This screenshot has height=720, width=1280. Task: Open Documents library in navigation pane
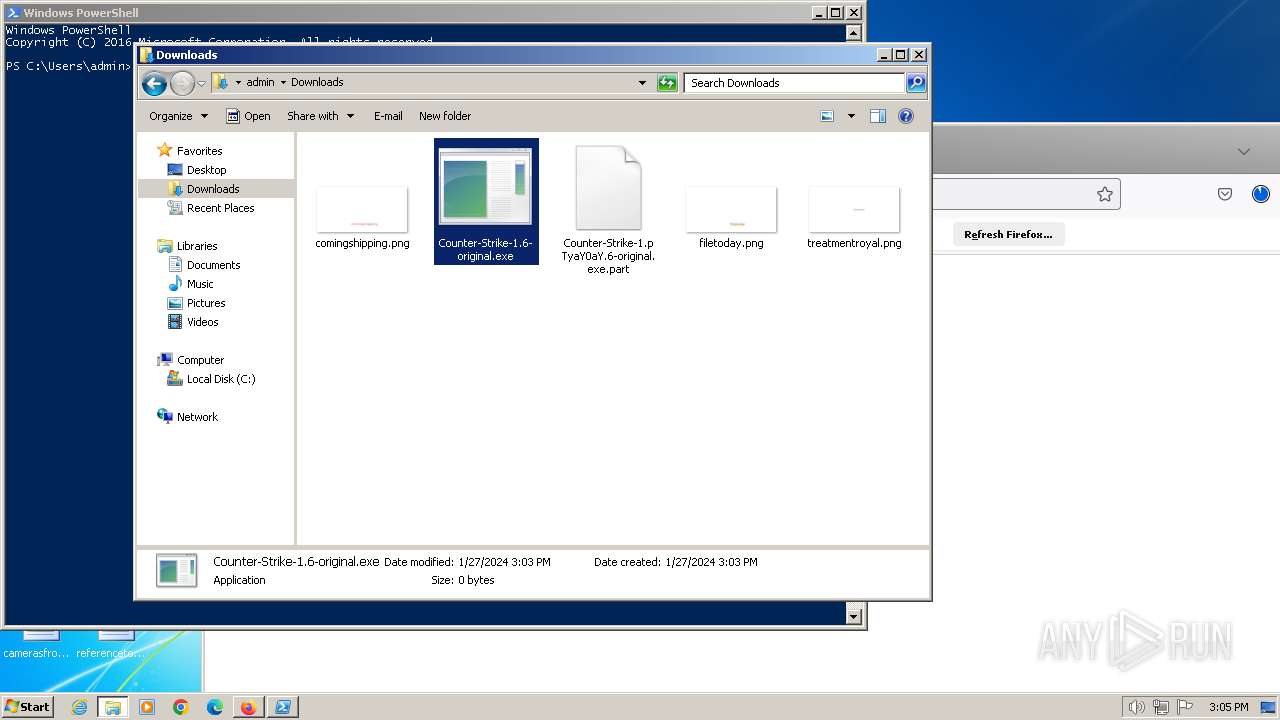[x=203, y=265]
